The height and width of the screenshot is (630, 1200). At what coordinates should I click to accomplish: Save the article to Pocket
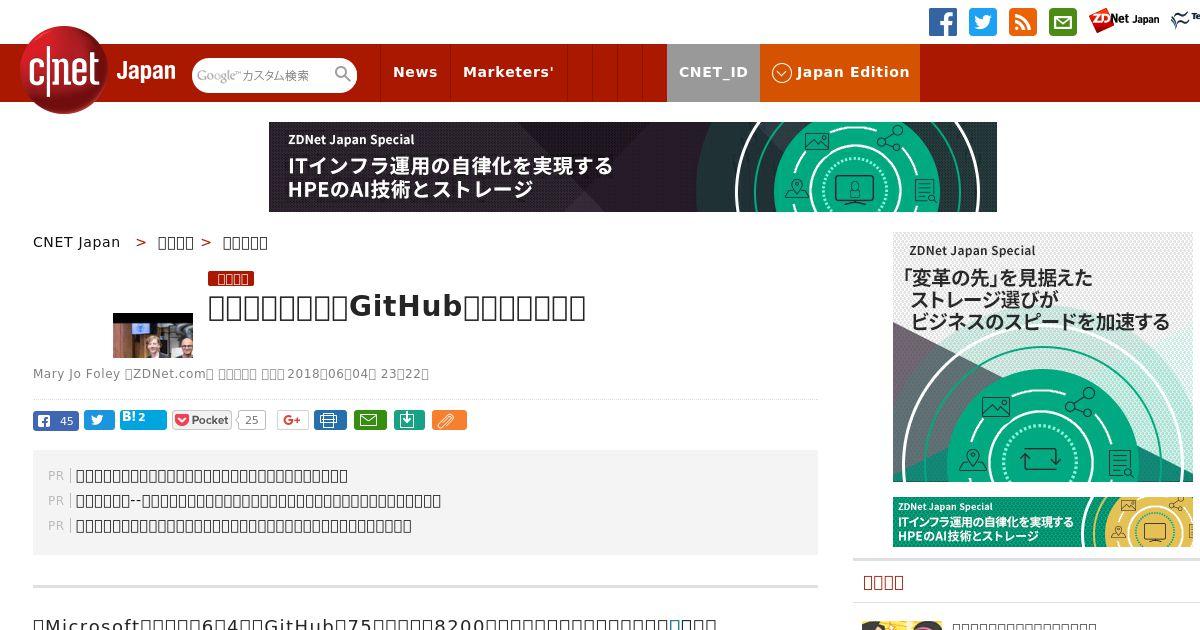(202, 420)
